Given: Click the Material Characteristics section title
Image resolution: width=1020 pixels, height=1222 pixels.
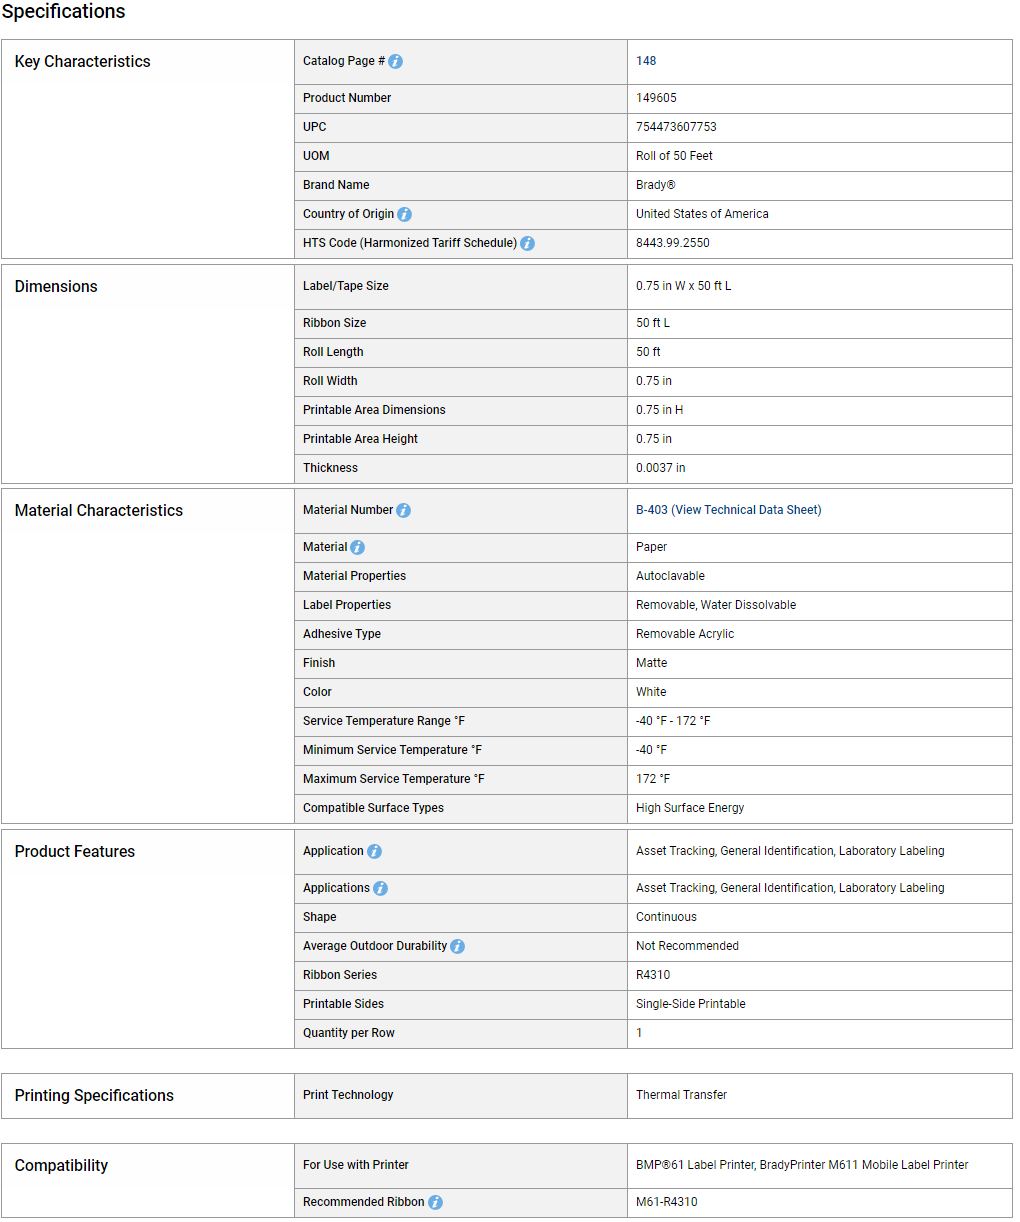Looking at the screenshot, I should (99, 510).
